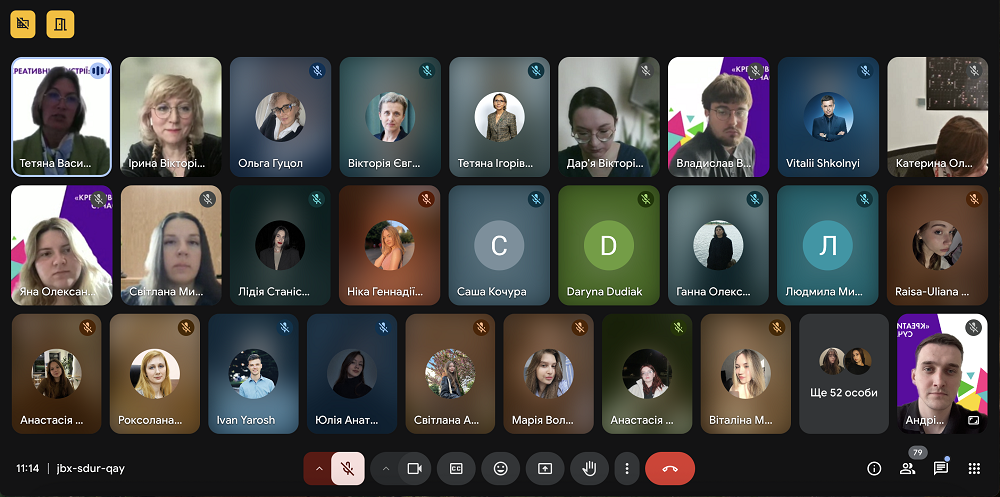Image resolution: width=1000 pixels, height=497 pixels.
Task: Raise your hand in the meeting
Action: pos(589,468)
